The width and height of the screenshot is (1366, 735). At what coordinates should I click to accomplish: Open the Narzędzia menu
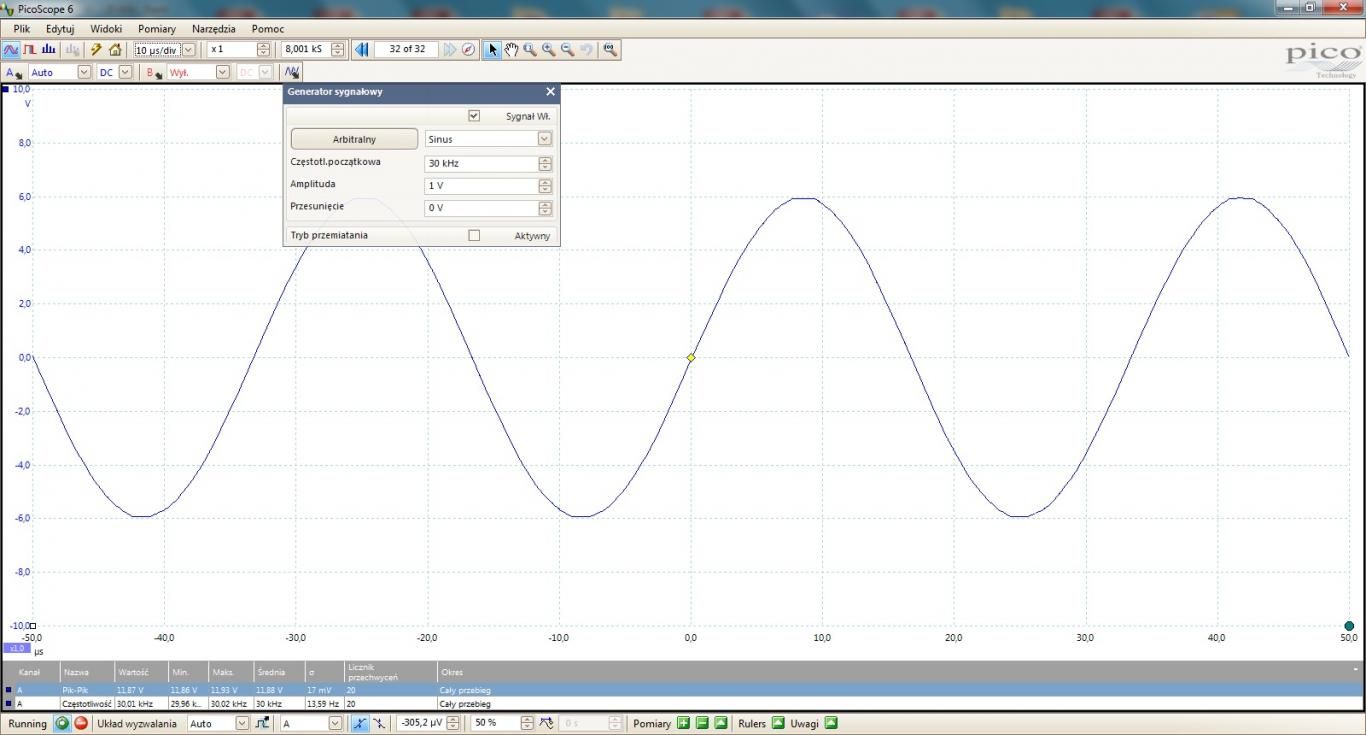pyautogui.click(x=214, y=29)
